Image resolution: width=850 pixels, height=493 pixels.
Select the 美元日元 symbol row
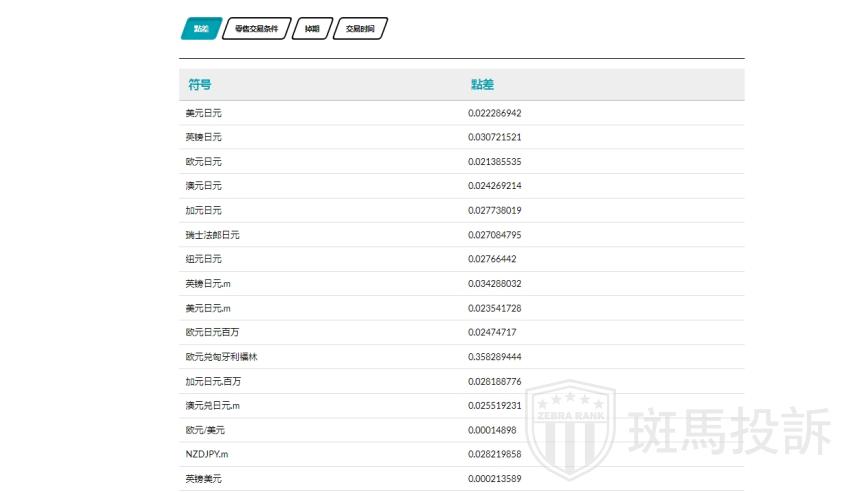click(203, 113)
